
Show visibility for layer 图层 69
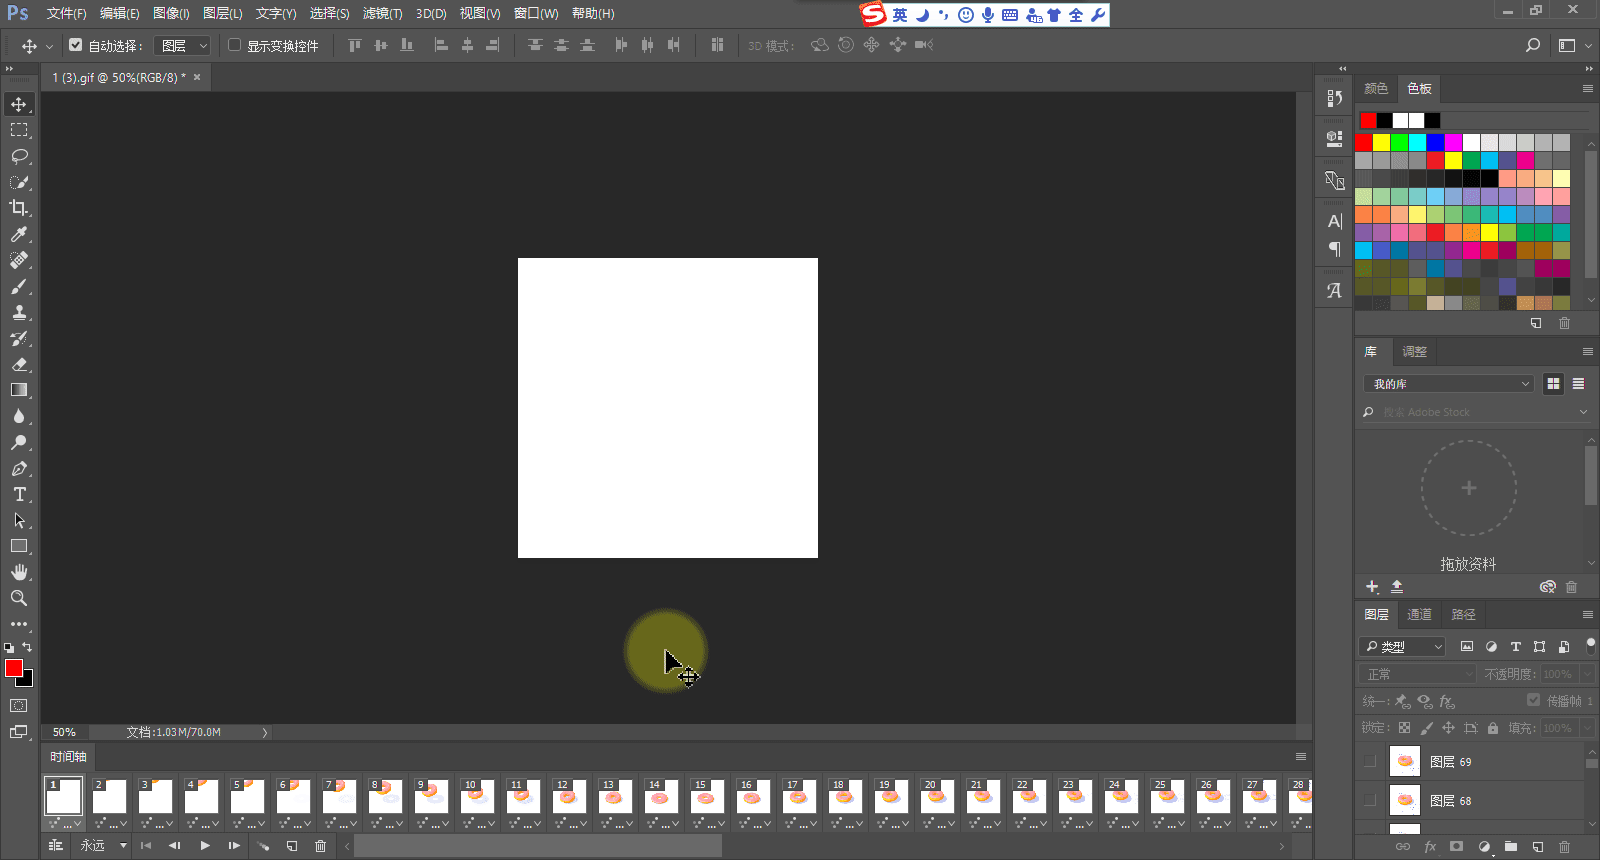coord(1370,762)
